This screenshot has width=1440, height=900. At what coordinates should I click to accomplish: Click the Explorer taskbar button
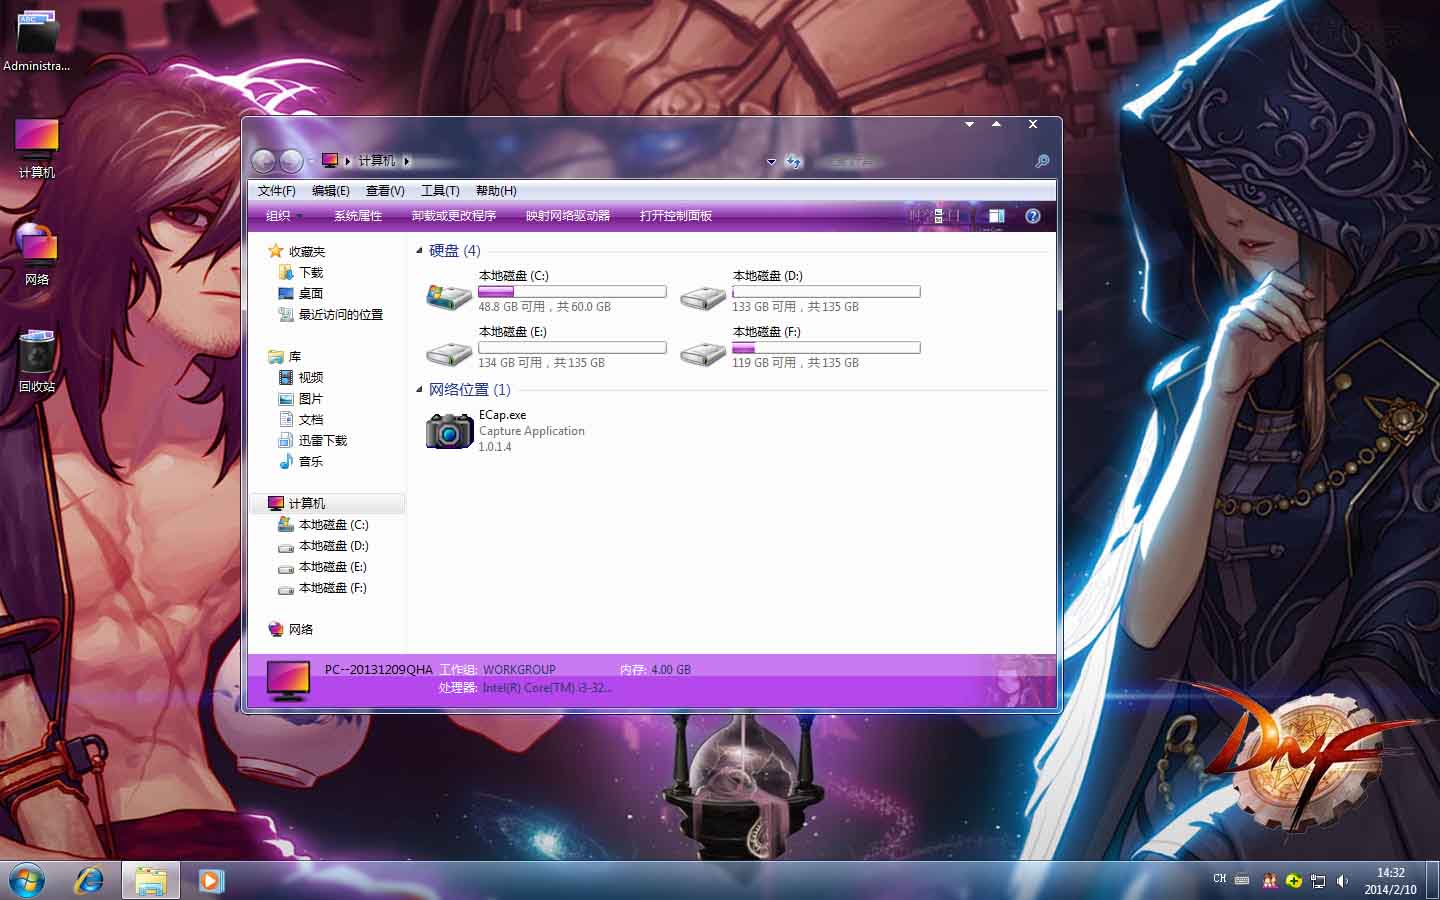click(x=151, y=880)
